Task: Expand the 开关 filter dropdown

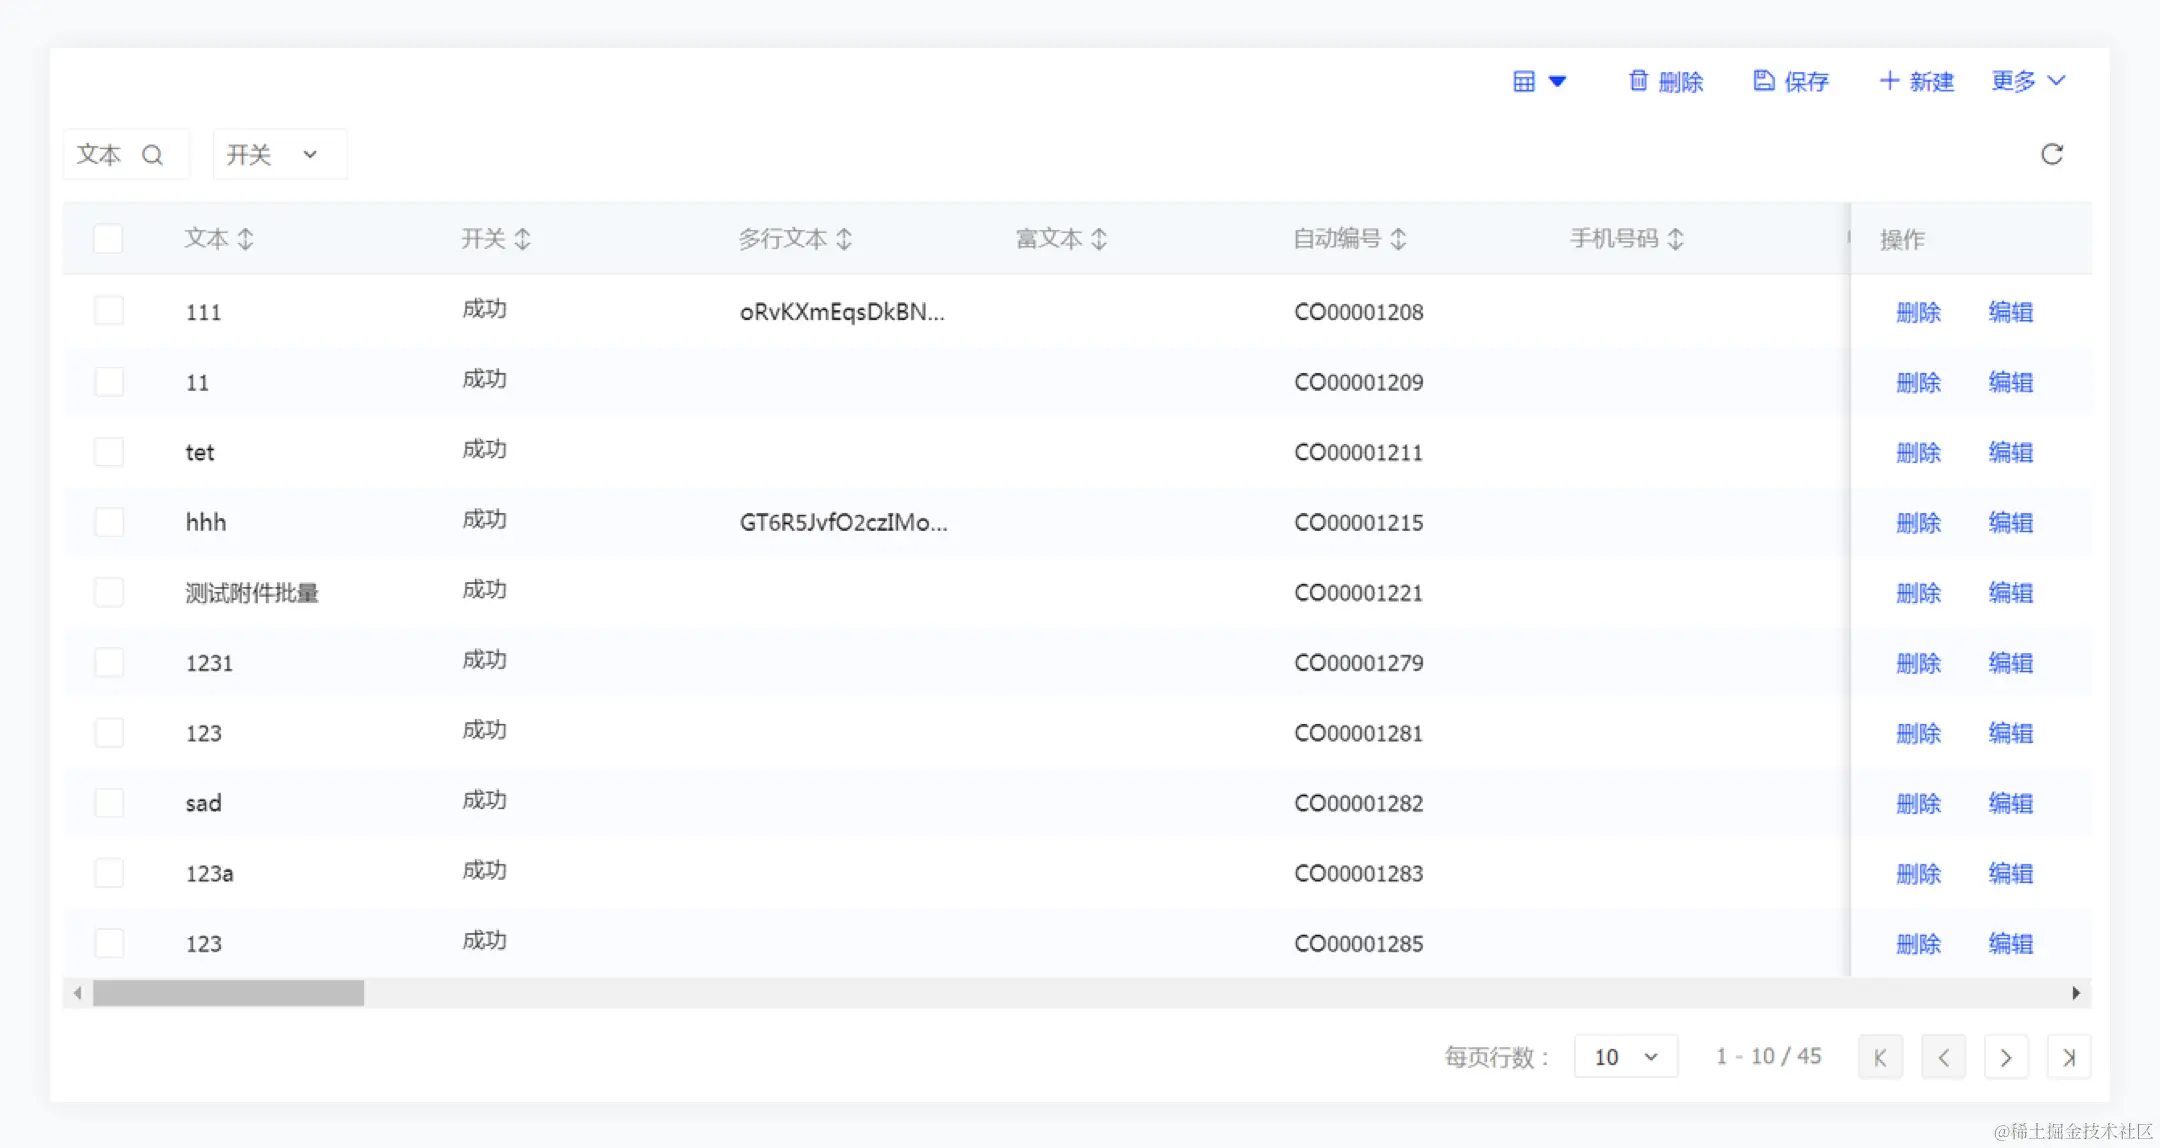Action: pos(279,155)
